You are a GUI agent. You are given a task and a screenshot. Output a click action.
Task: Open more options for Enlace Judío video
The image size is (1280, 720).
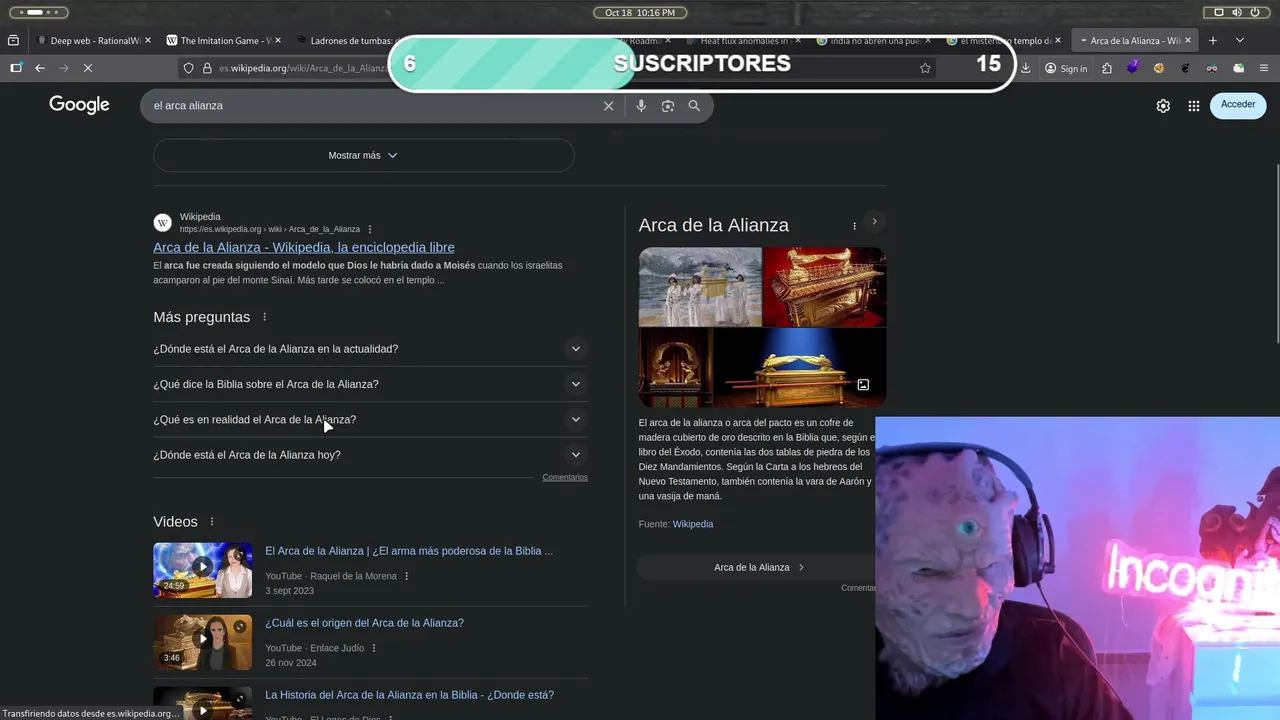(x=374, y=648)
